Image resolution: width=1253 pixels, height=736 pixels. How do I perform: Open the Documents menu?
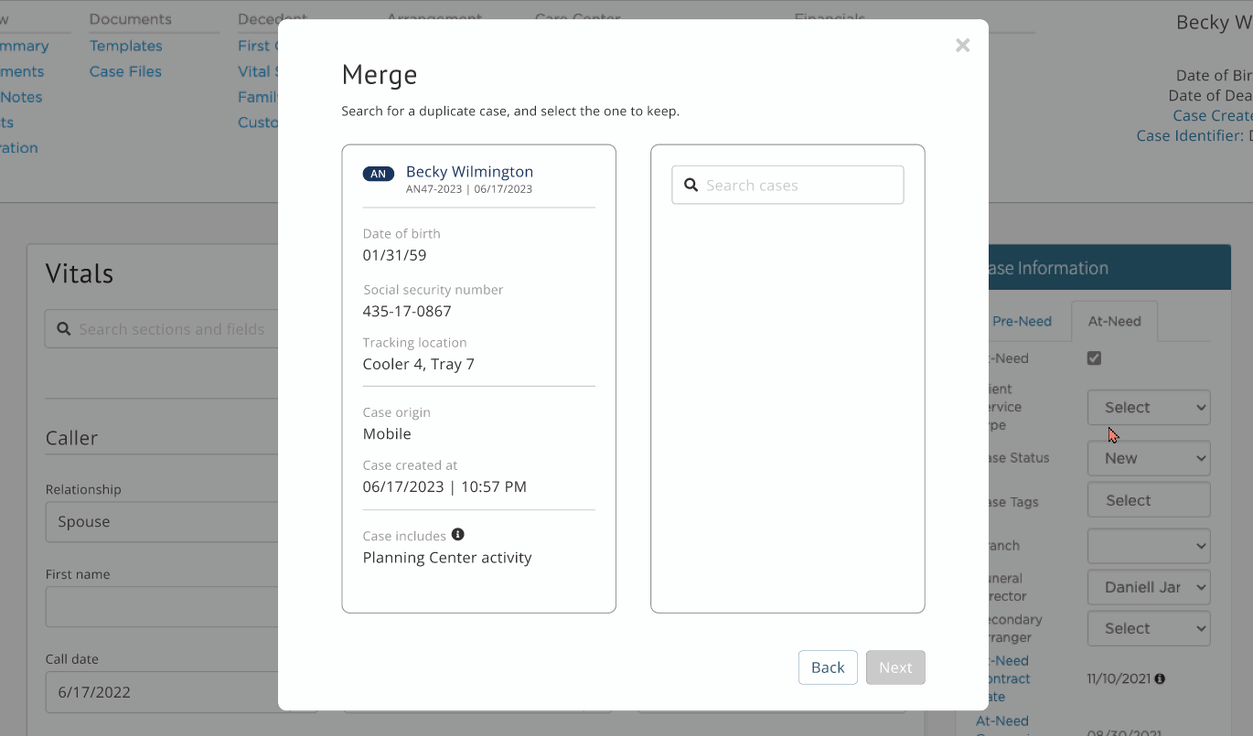[131, 18]
